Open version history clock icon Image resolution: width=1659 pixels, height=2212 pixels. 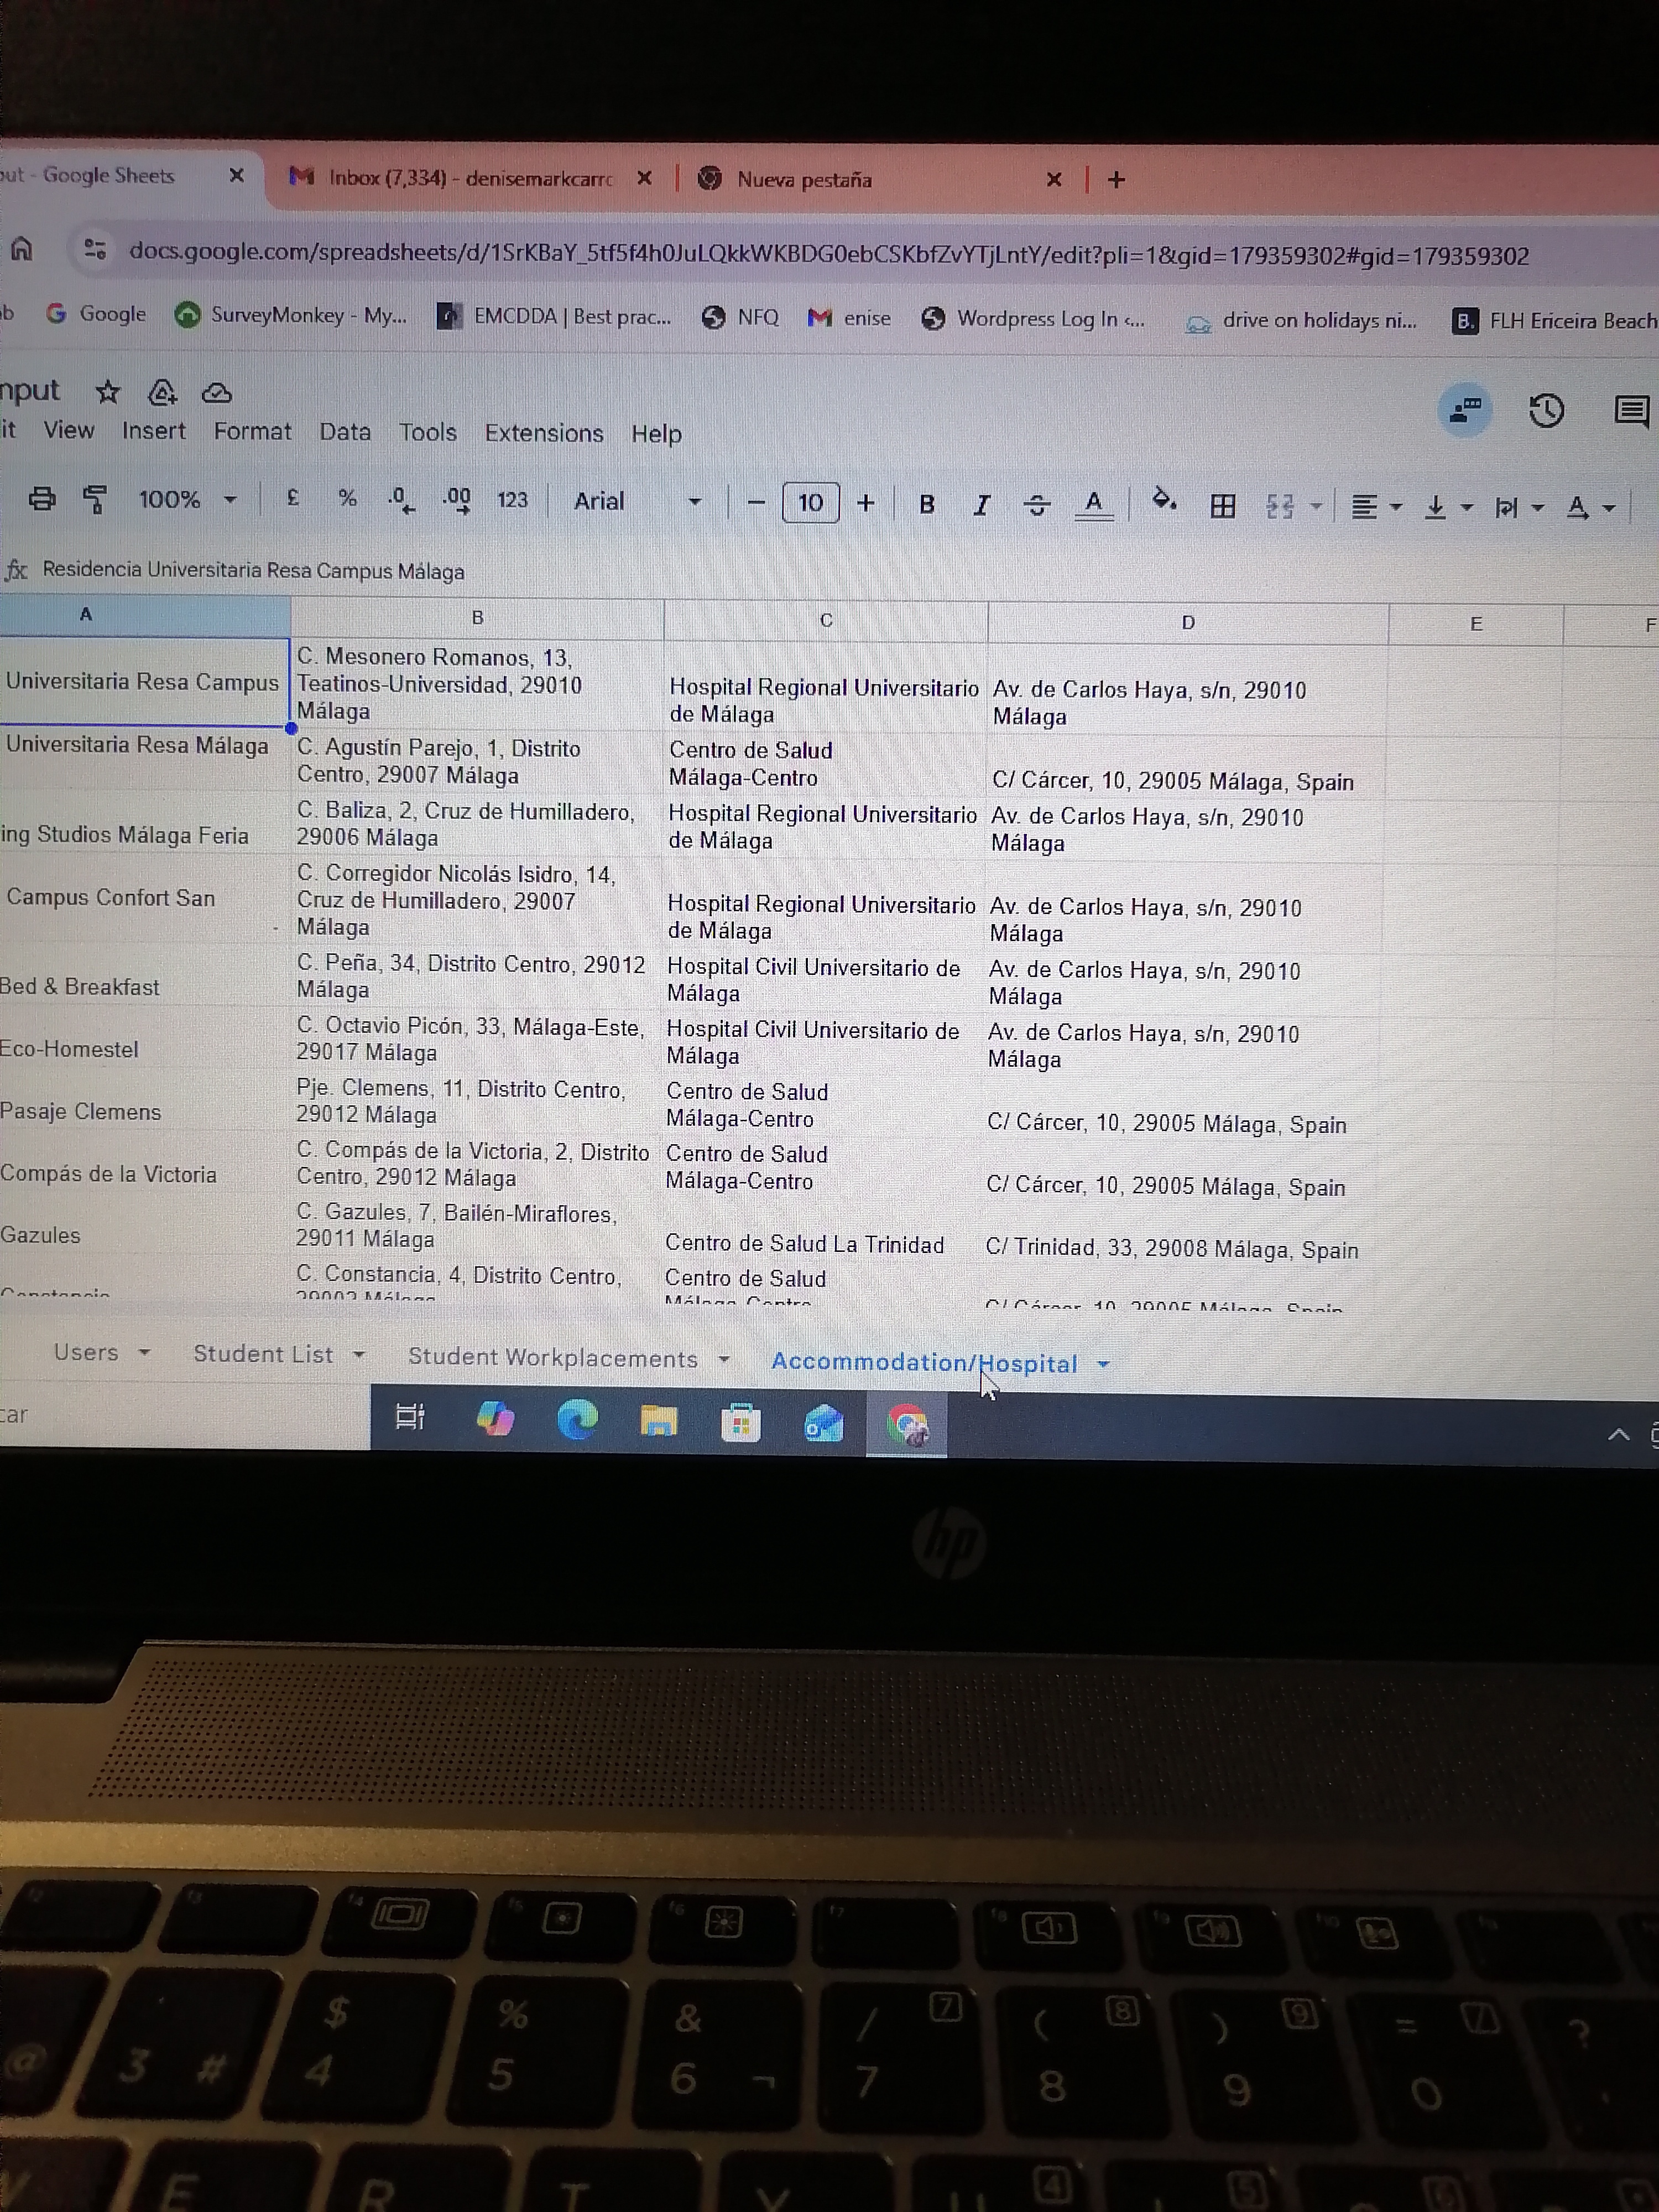1546,411
